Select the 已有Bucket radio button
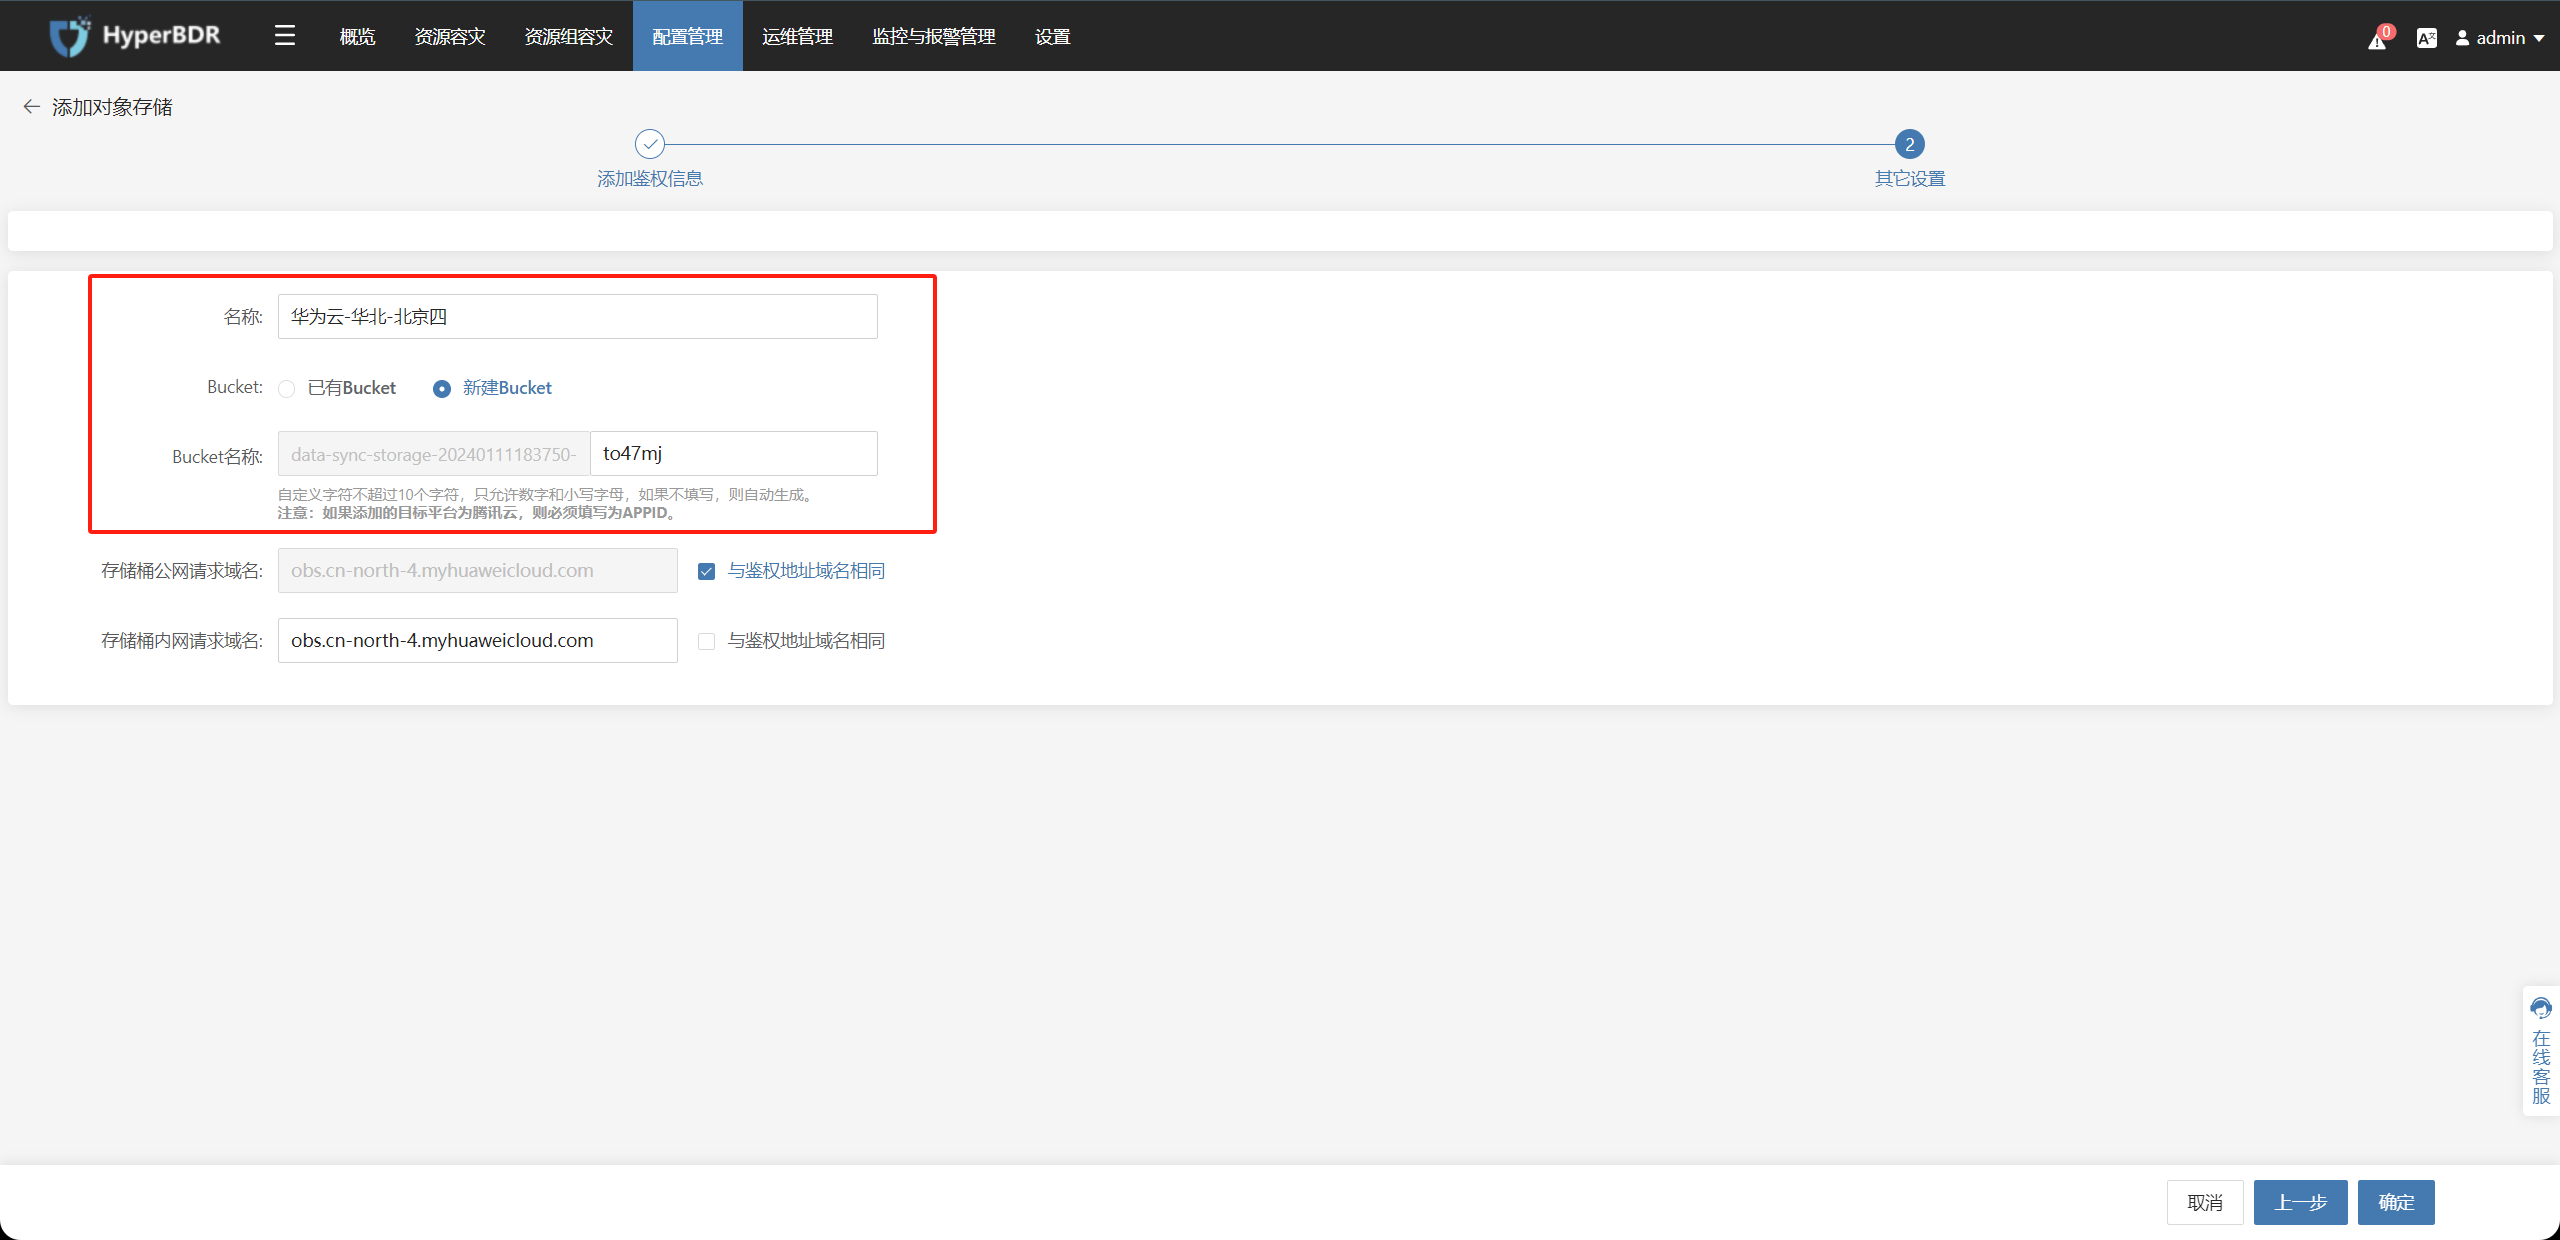The image size is (2560, 1240). click(287, 389)
